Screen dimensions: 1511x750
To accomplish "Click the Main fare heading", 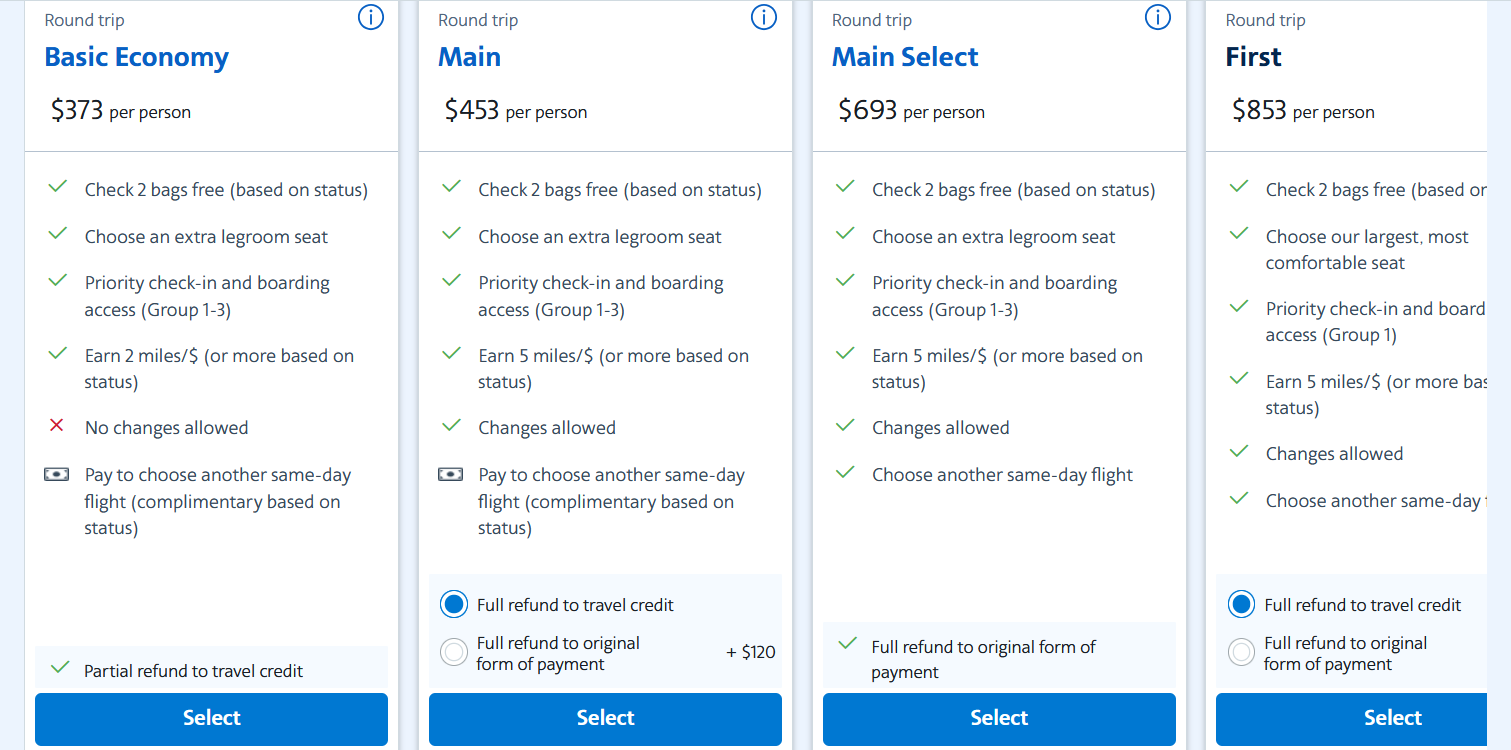I will pos(469,57).
